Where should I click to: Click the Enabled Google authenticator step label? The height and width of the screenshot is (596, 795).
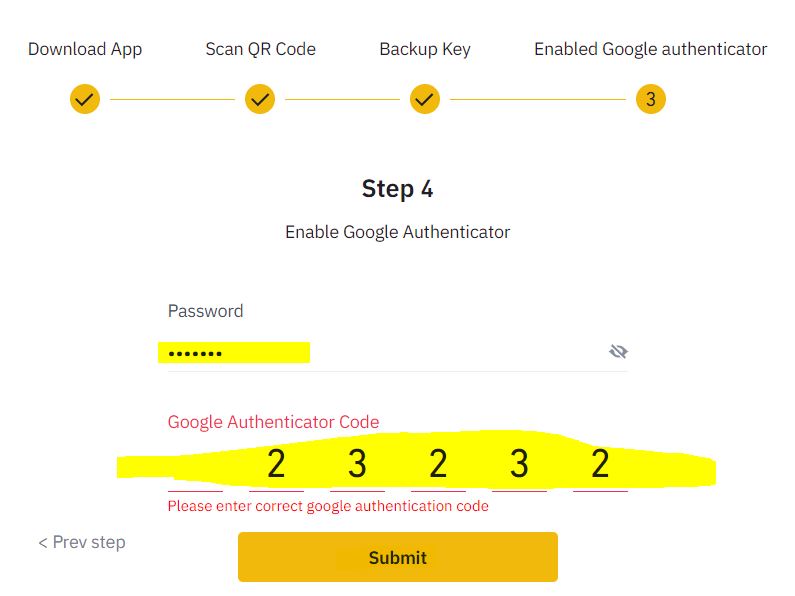click(651, 49)
